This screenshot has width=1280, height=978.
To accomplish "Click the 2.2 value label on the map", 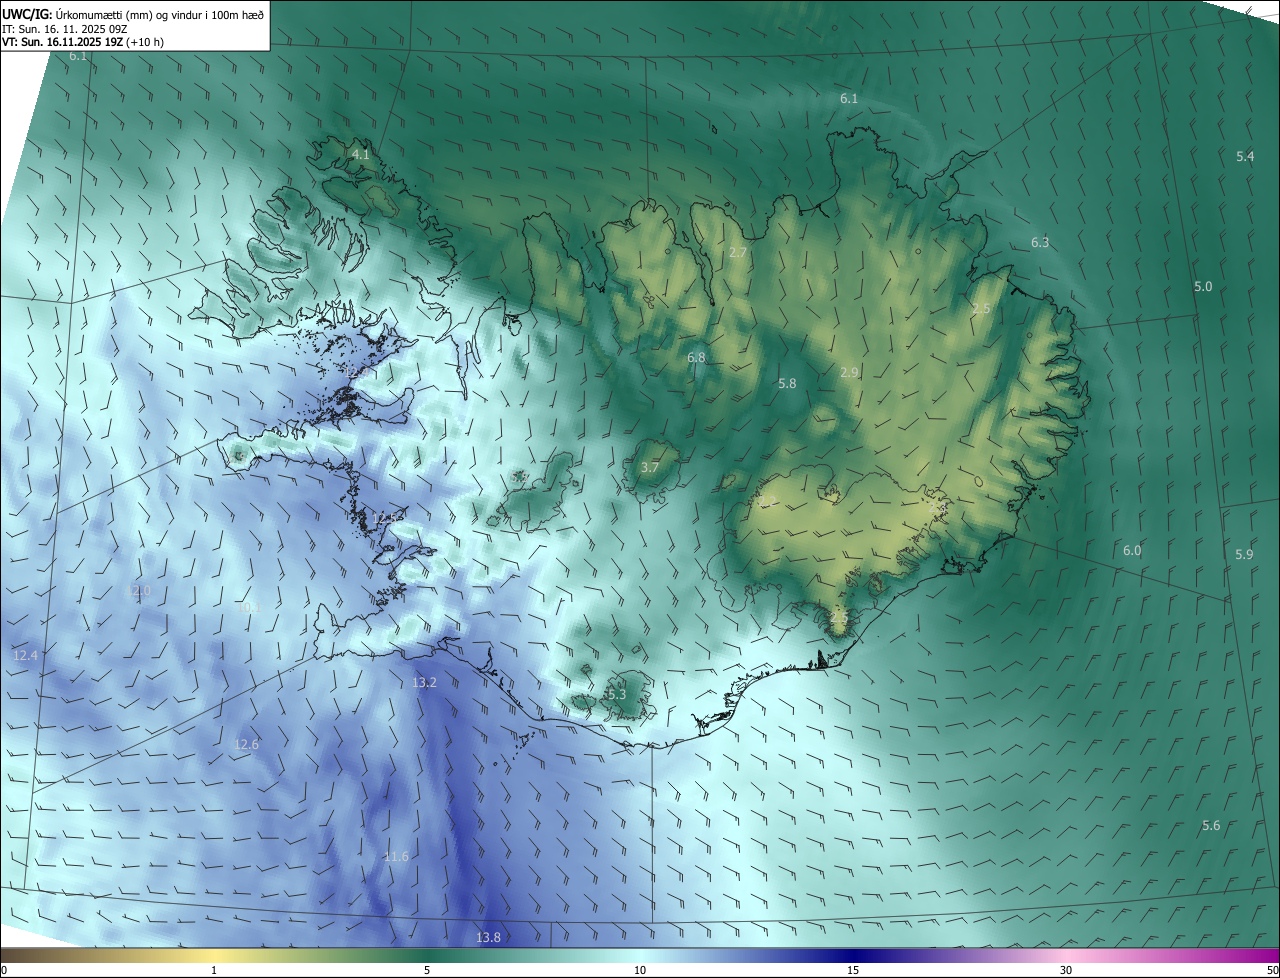I will [768, 501].
